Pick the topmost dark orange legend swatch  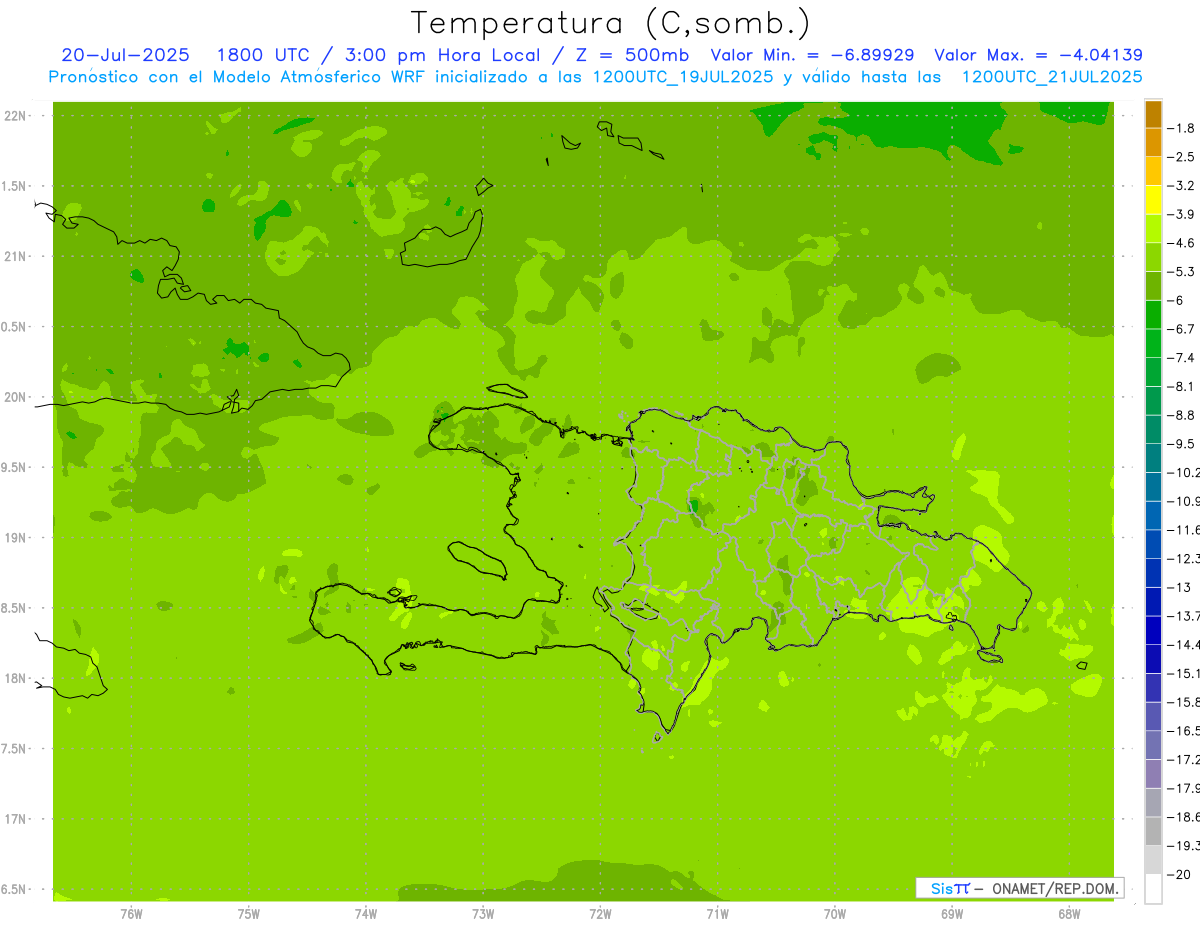click(x=1153, y=114)
